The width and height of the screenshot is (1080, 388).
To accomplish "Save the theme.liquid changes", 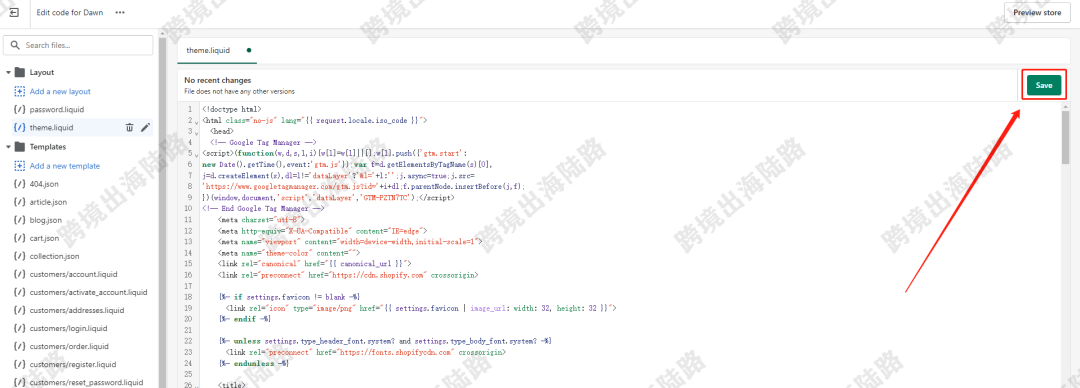I will (1043, 85).
